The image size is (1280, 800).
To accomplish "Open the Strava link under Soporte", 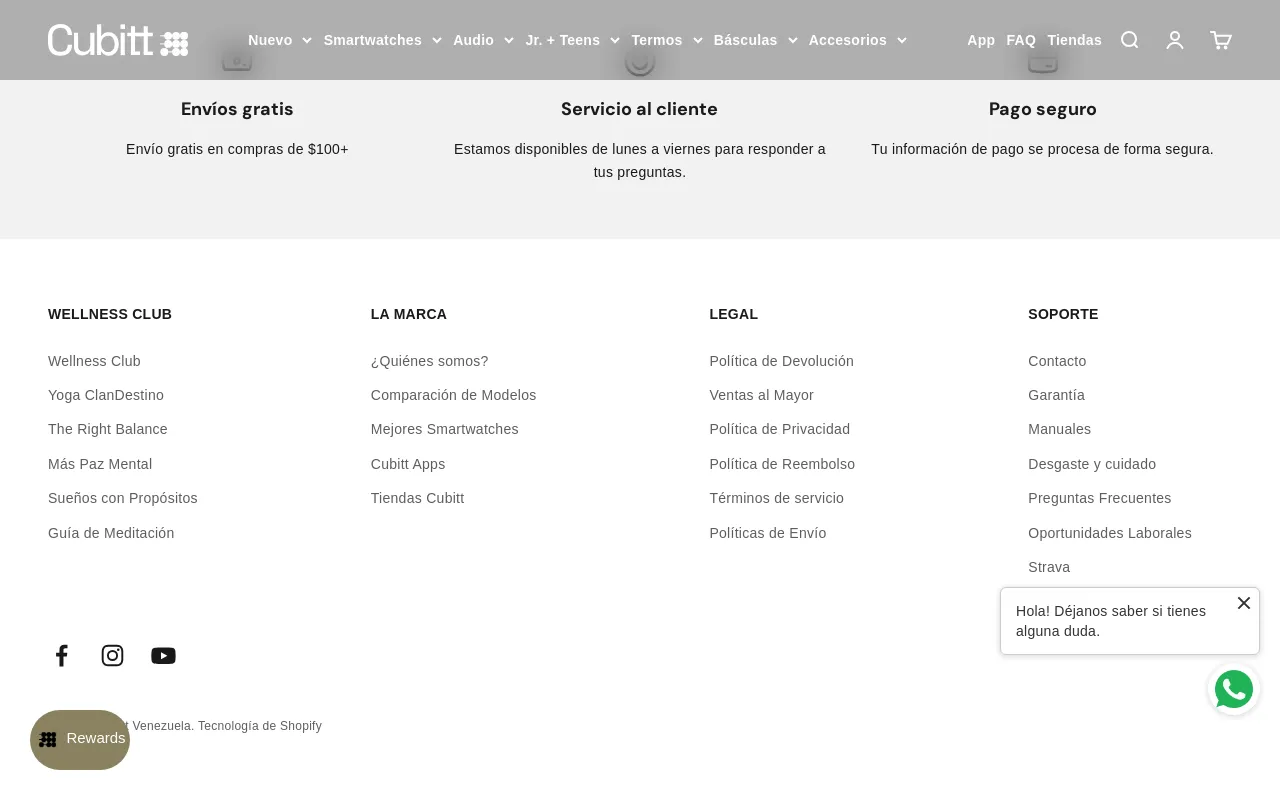I will tap(1049, 567).
